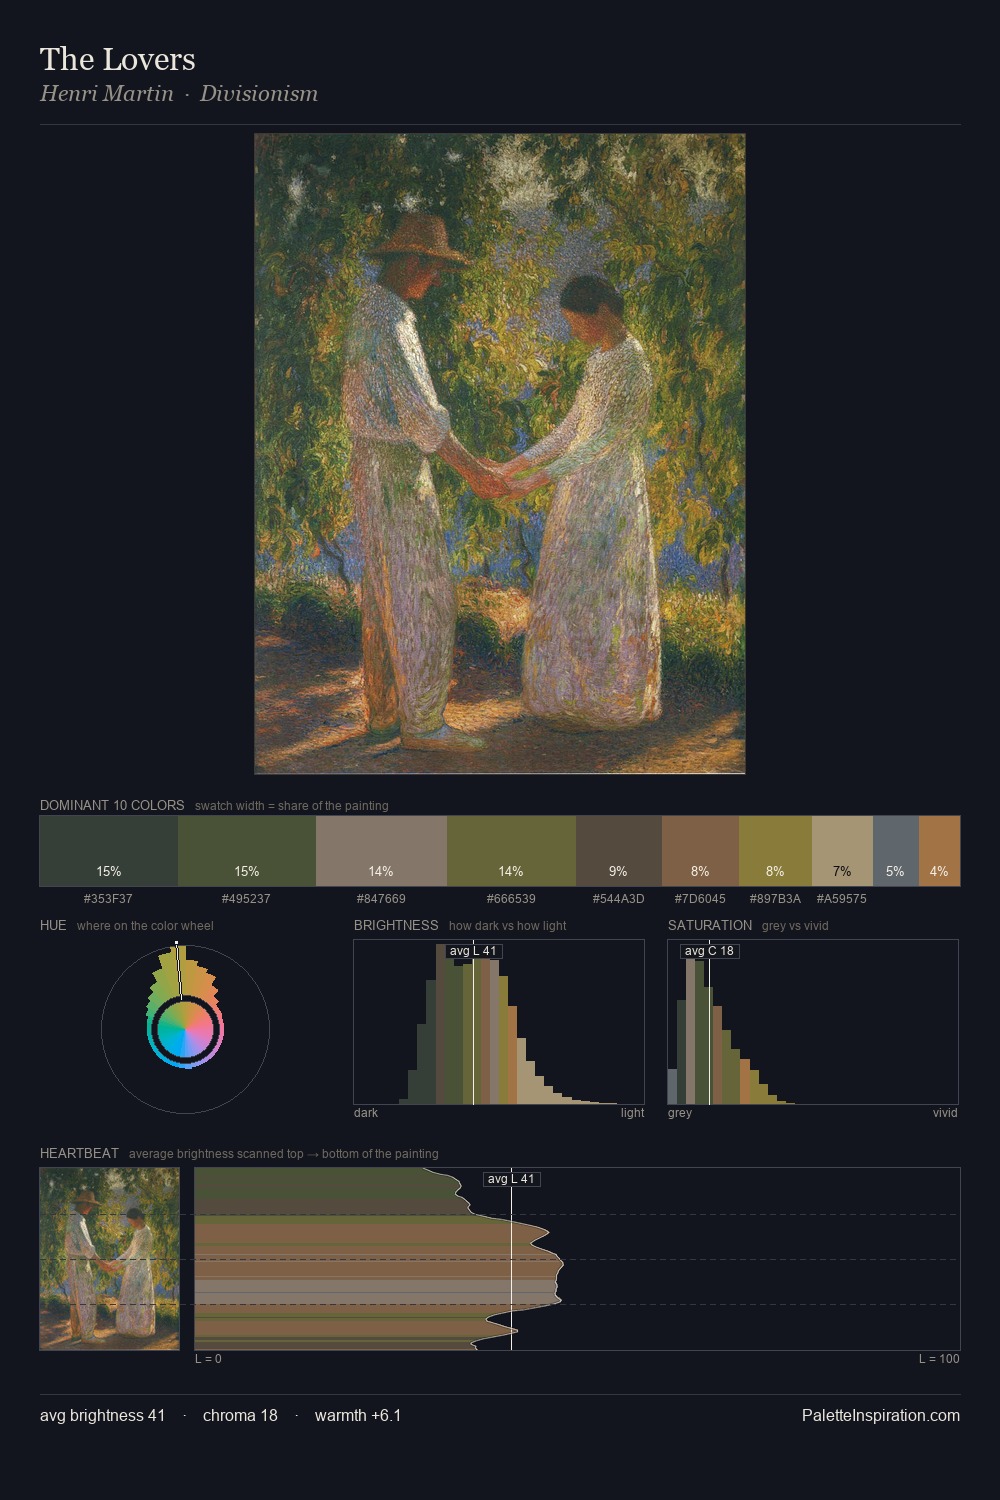Screen dimensions: 1000x1500
Task: Click footer stat 'avg brightness 41'
Action: (x=103, y=1415)
